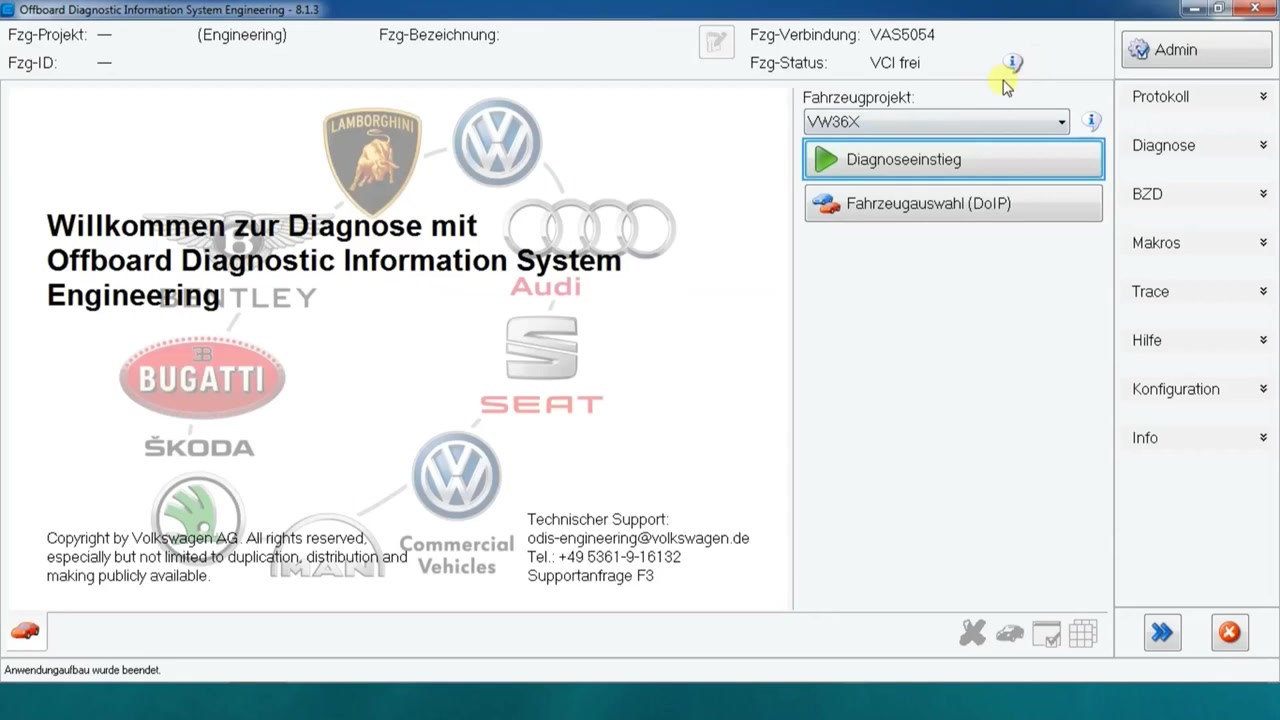Click the '(Engineering)' label in header
The image size is (1280, 720).
pos(242,35)
